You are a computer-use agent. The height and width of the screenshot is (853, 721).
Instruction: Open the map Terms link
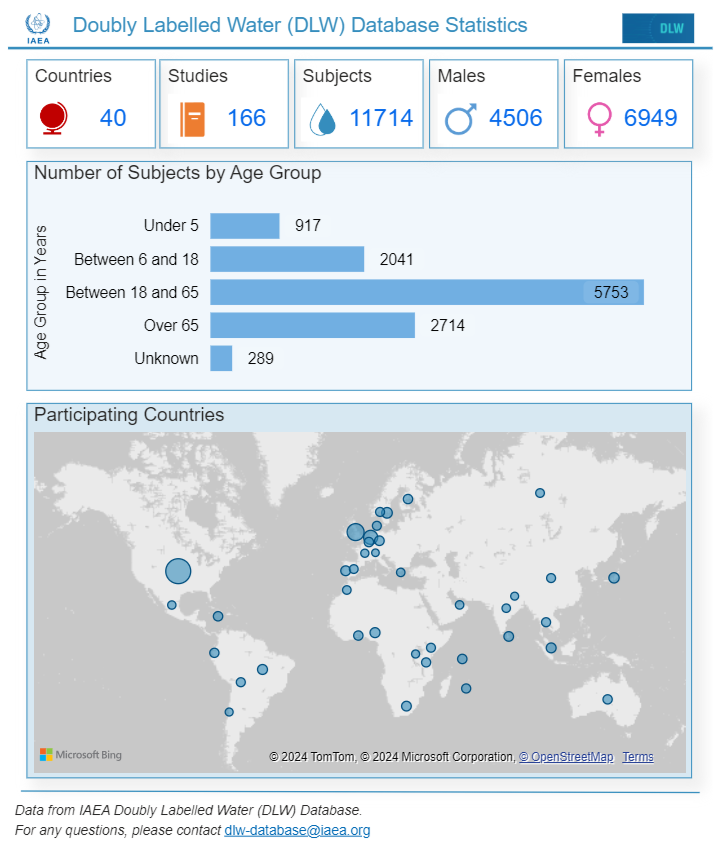point(638,757)
